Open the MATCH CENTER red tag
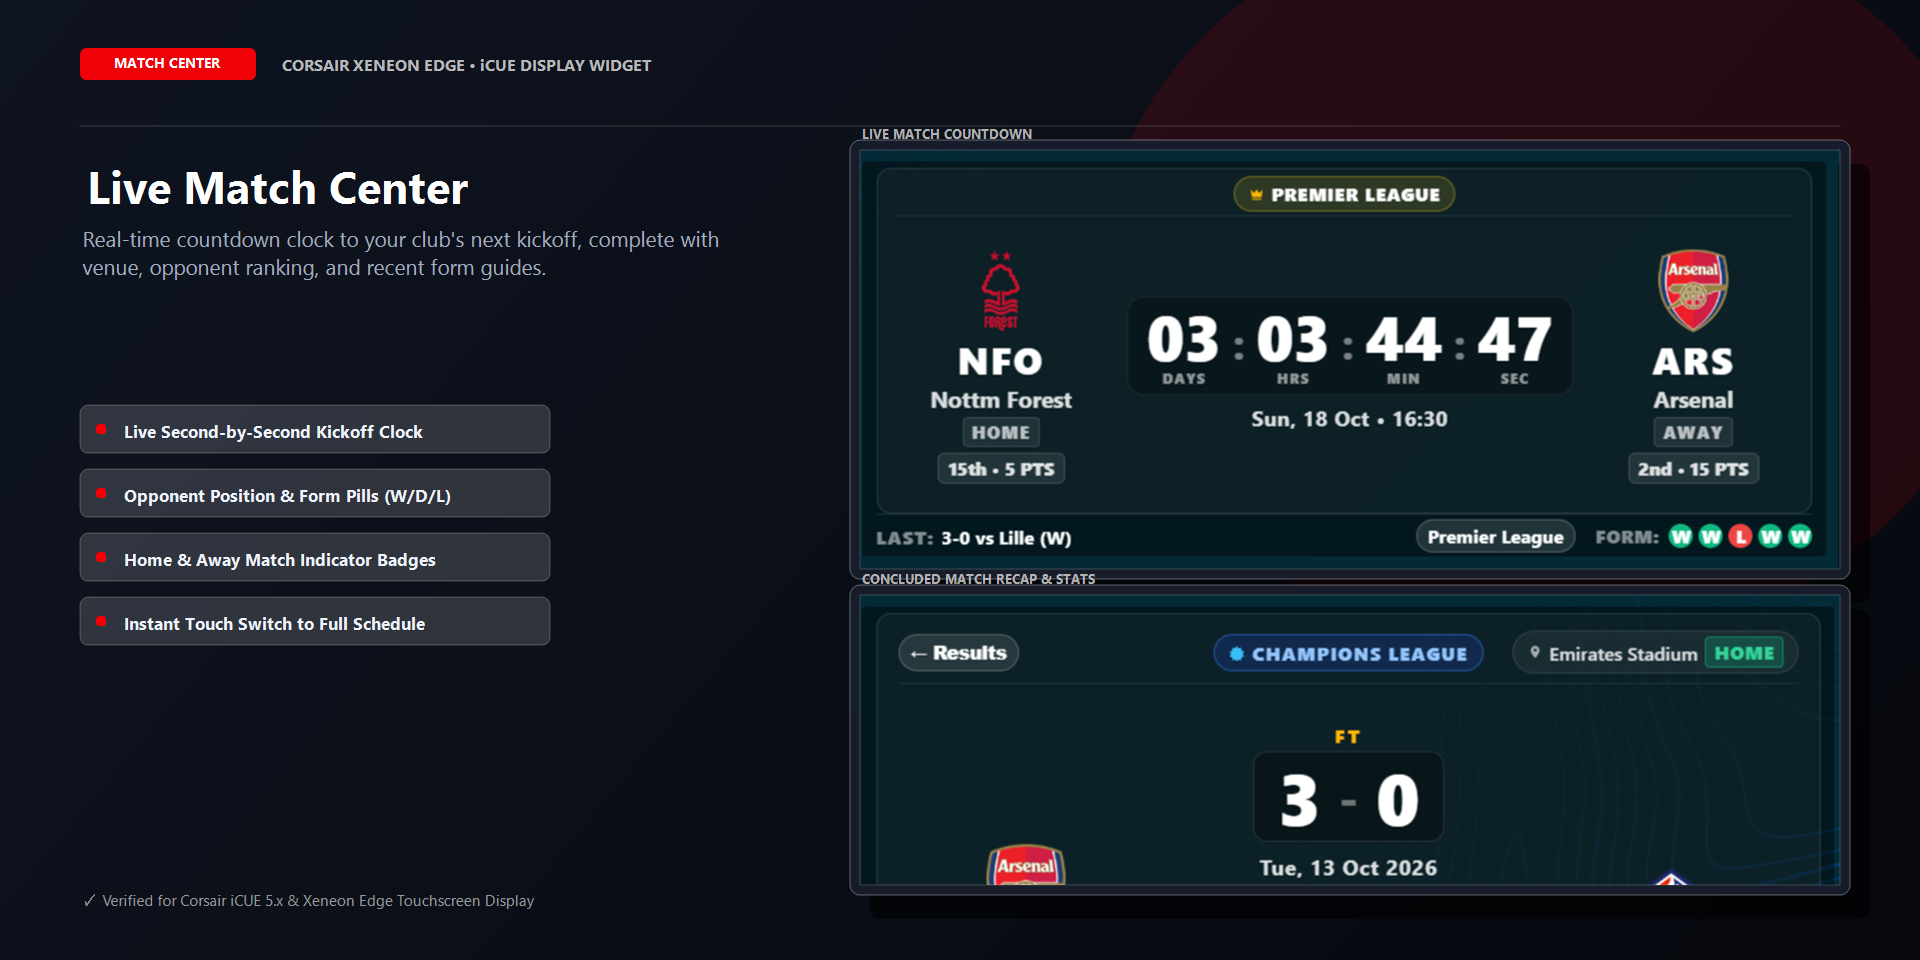Viewport: 1920px width, 960px height. point(168,64)
